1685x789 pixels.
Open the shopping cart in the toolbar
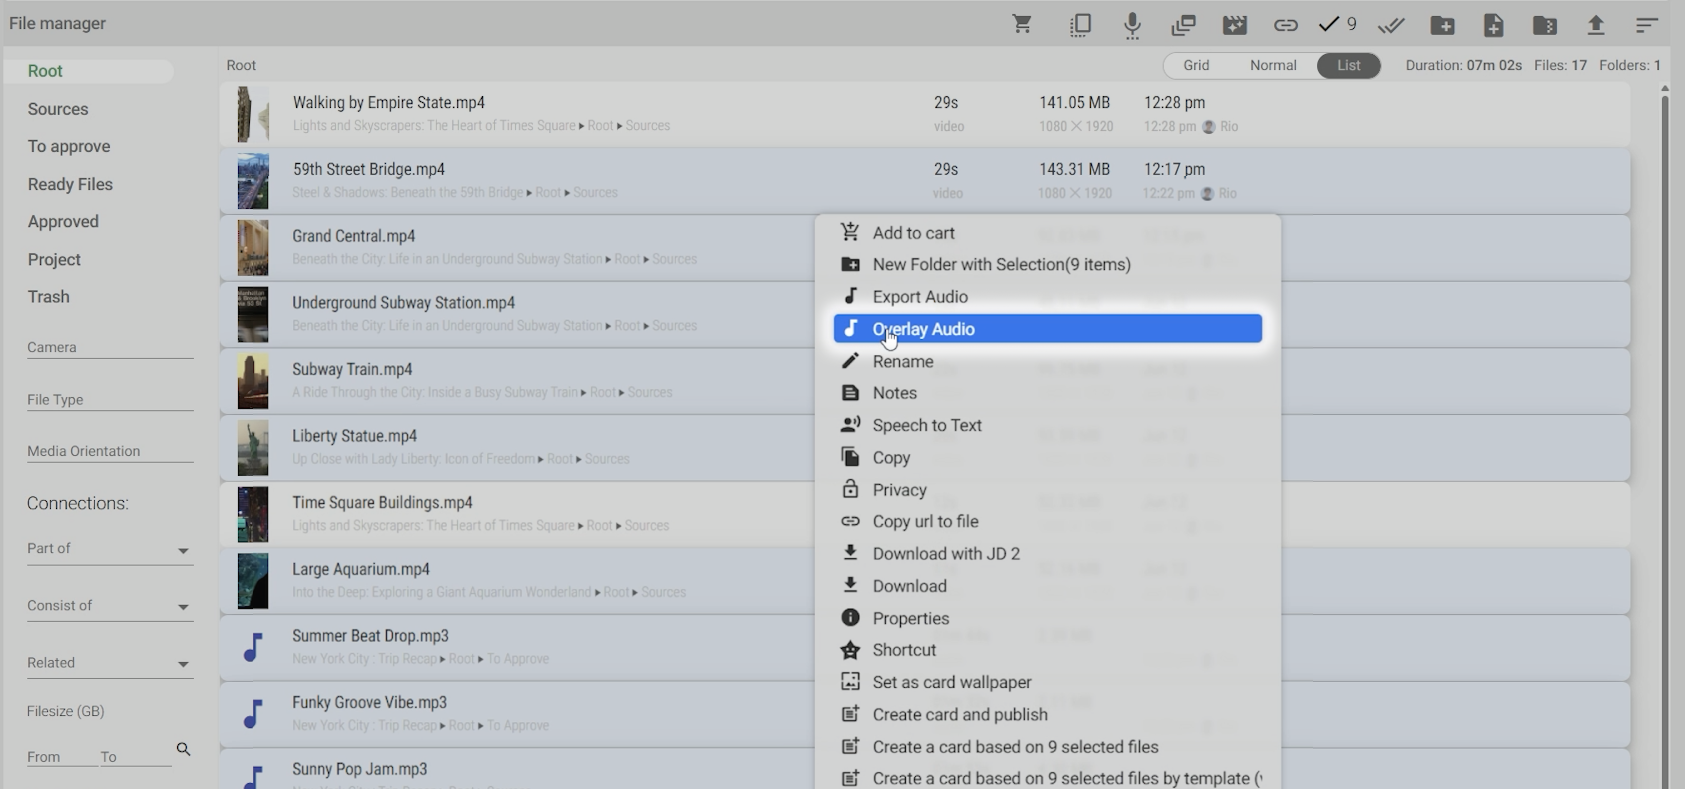tap(1022, 24)
